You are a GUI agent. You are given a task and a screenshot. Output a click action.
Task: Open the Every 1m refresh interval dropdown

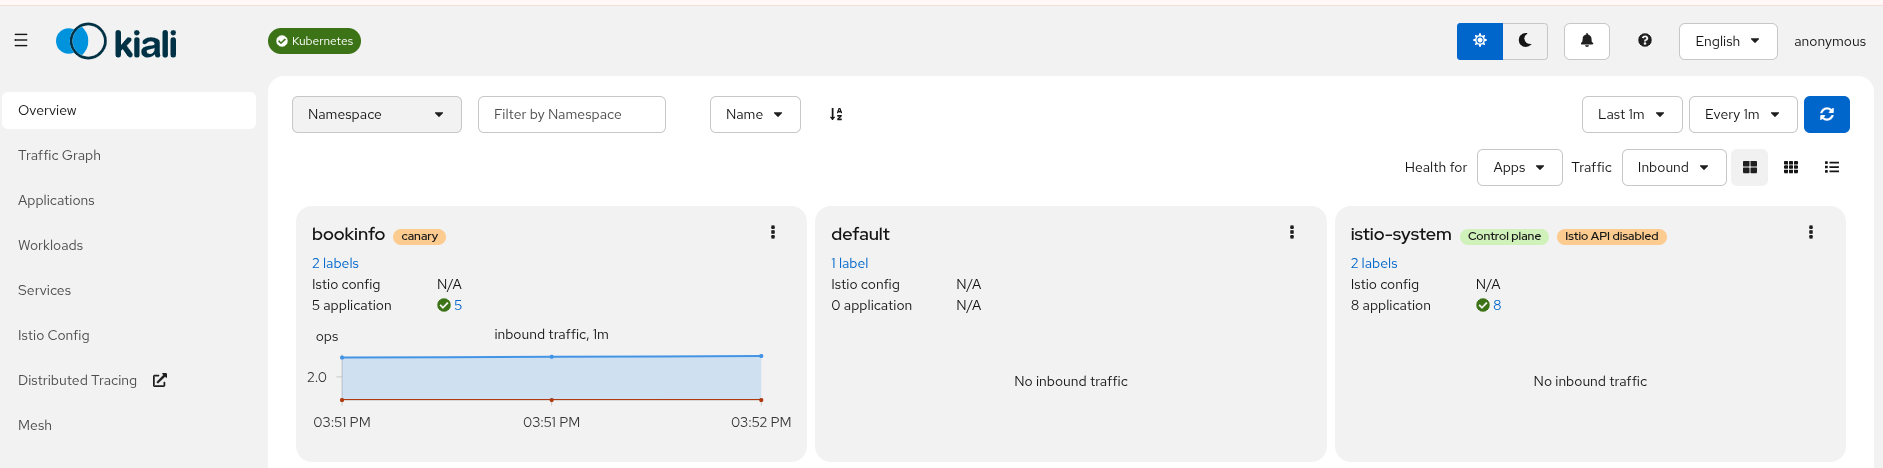coord(1742,114)
